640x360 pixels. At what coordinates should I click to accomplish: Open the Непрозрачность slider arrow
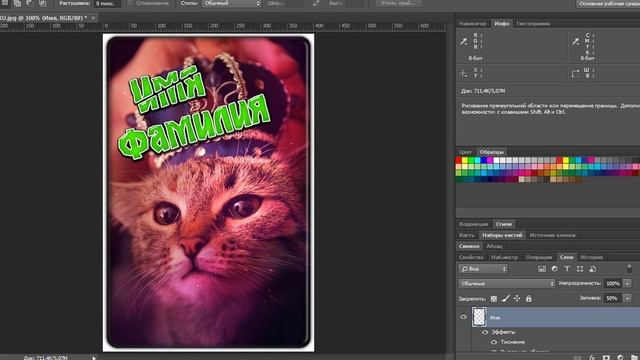pos(627,283)
